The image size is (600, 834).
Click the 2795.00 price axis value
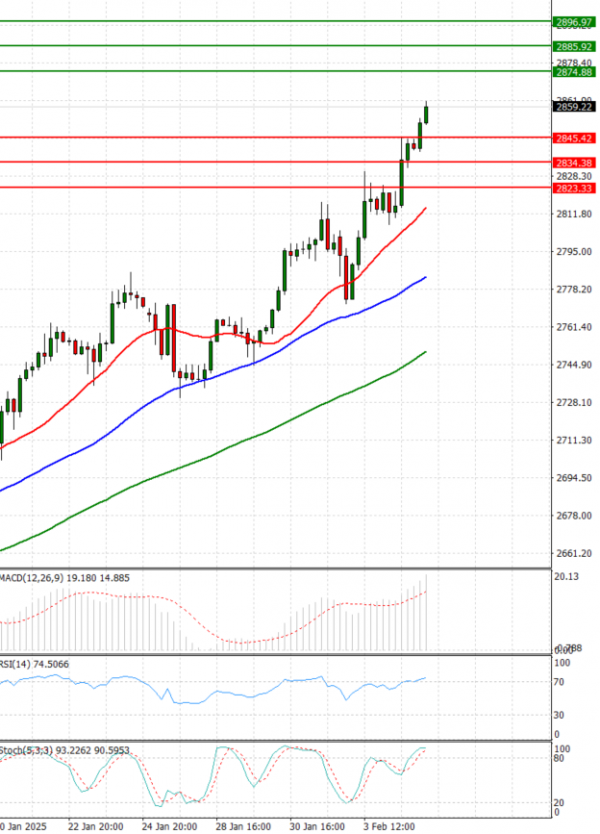pyautogui.click(x=574, y=251)
